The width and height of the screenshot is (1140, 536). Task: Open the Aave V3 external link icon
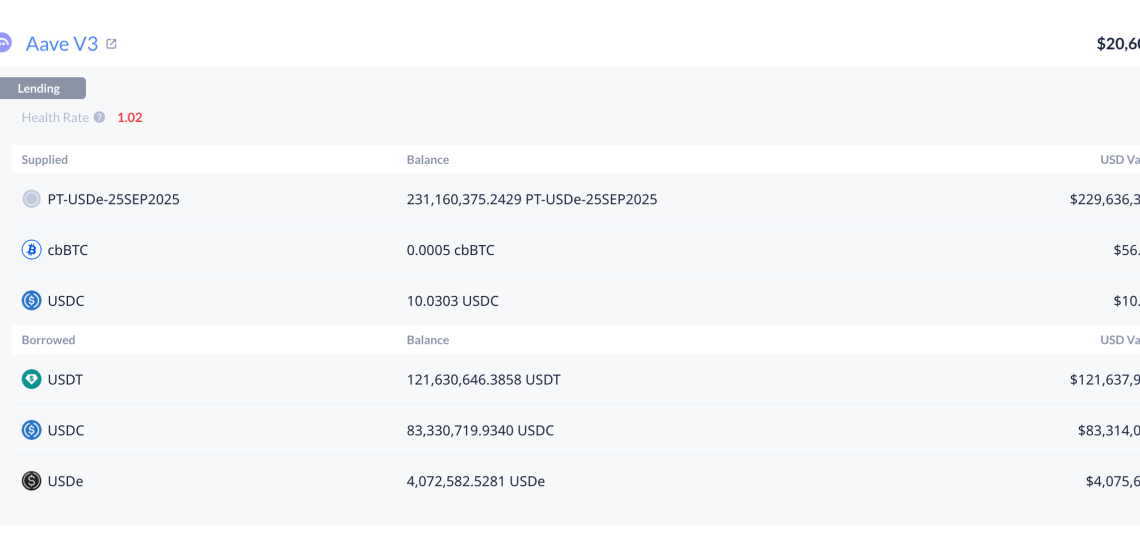tap(111, 44)
